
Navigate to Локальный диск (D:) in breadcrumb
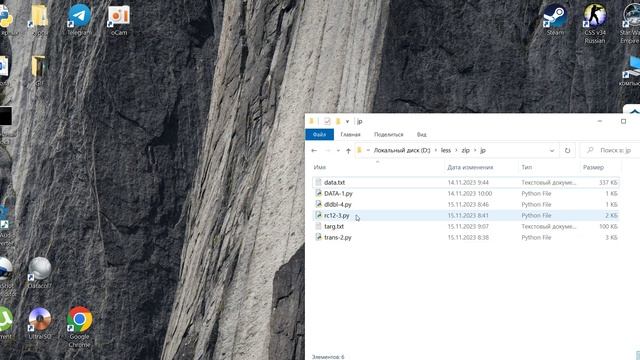[x=402, y=151]
